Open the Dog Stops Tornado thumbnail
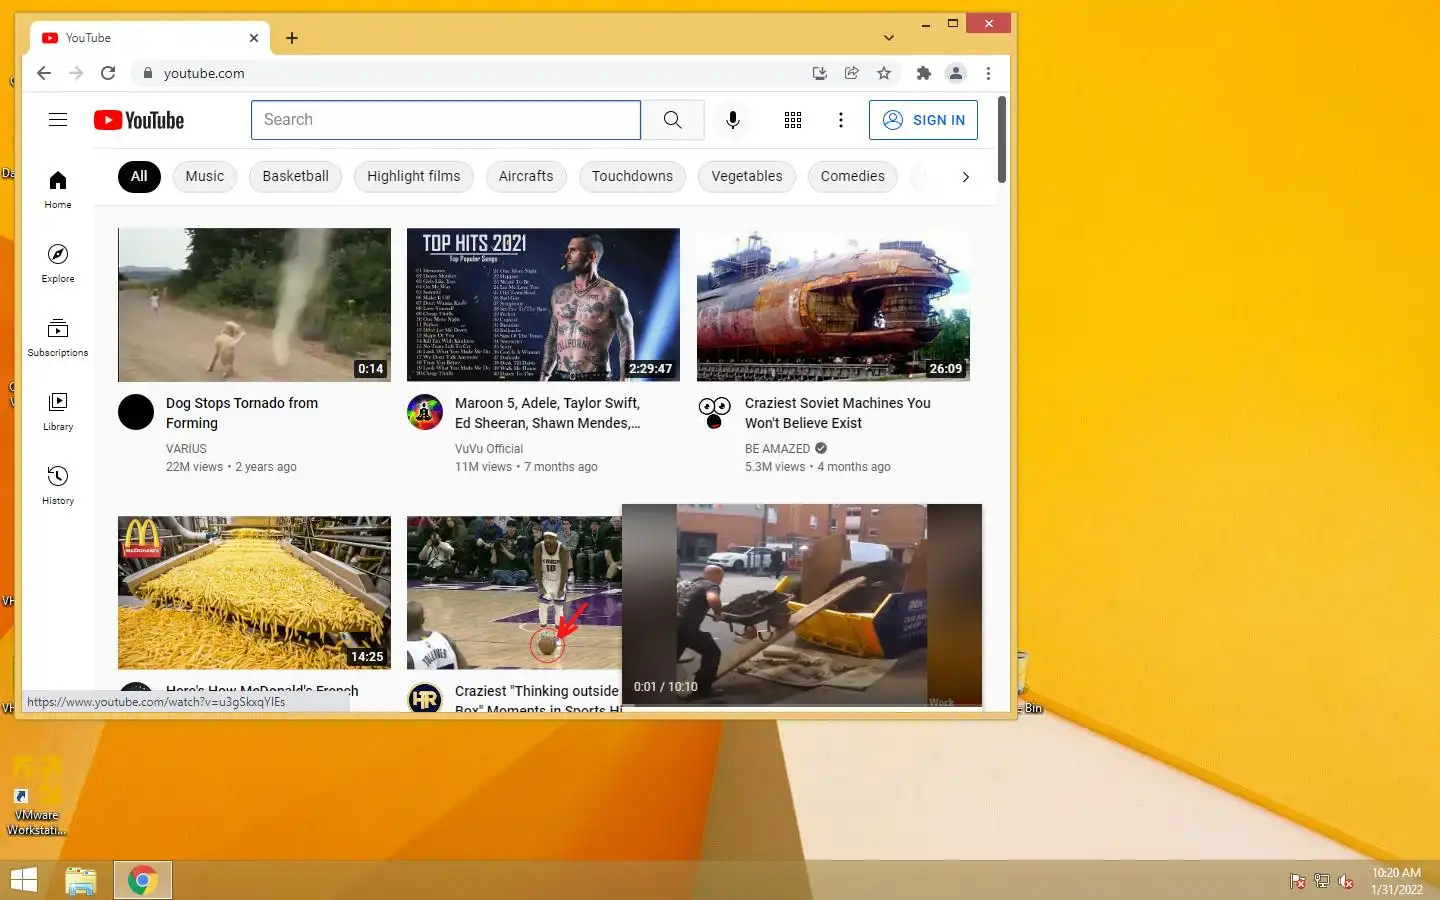The image size is (1440, 900). pyautogui.click(x=254, y=305)
